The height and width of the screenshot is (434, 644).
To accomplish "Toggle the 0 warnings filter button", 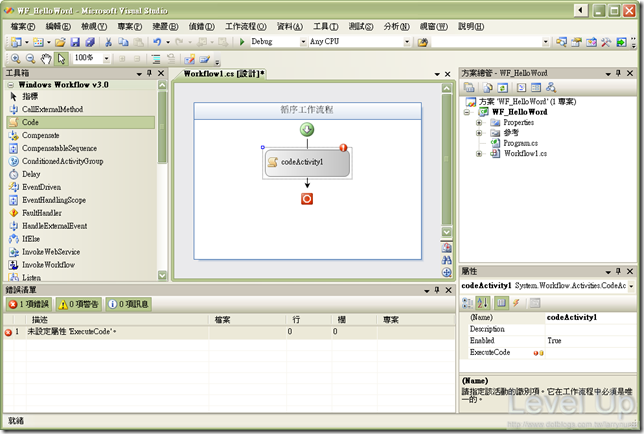I will 79,304.
